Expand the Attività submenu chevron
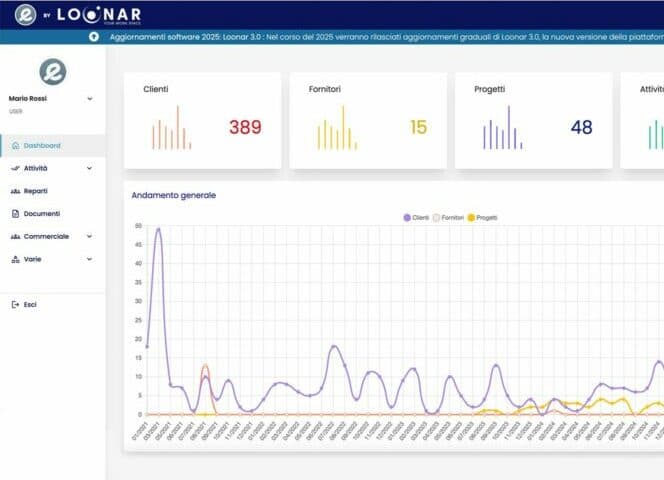The width and height of the screenshot is (664, 480). (90, 168)
